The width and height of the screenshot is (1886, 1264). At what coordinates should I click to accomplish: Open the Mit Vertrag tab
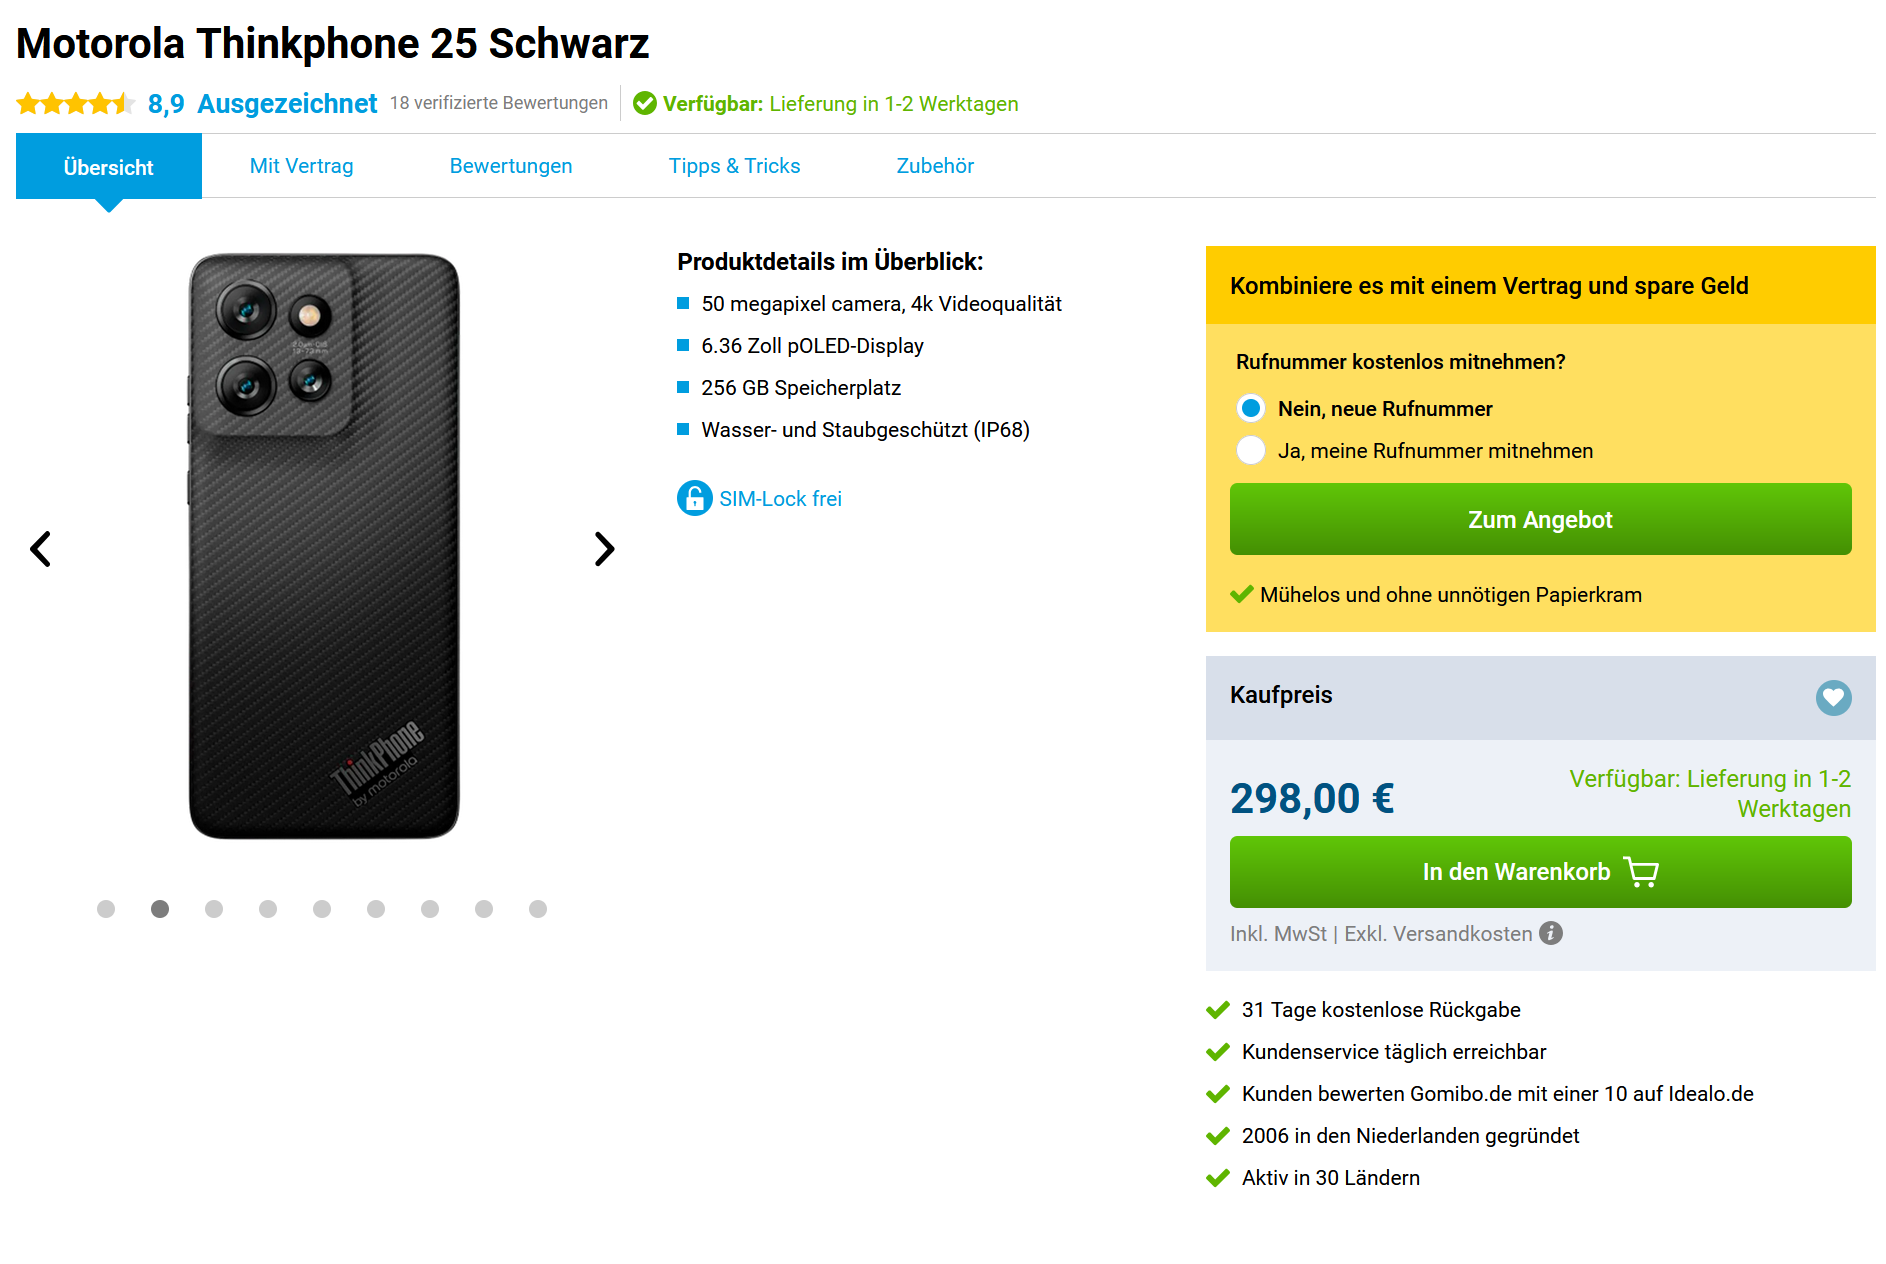coord(301,166)
